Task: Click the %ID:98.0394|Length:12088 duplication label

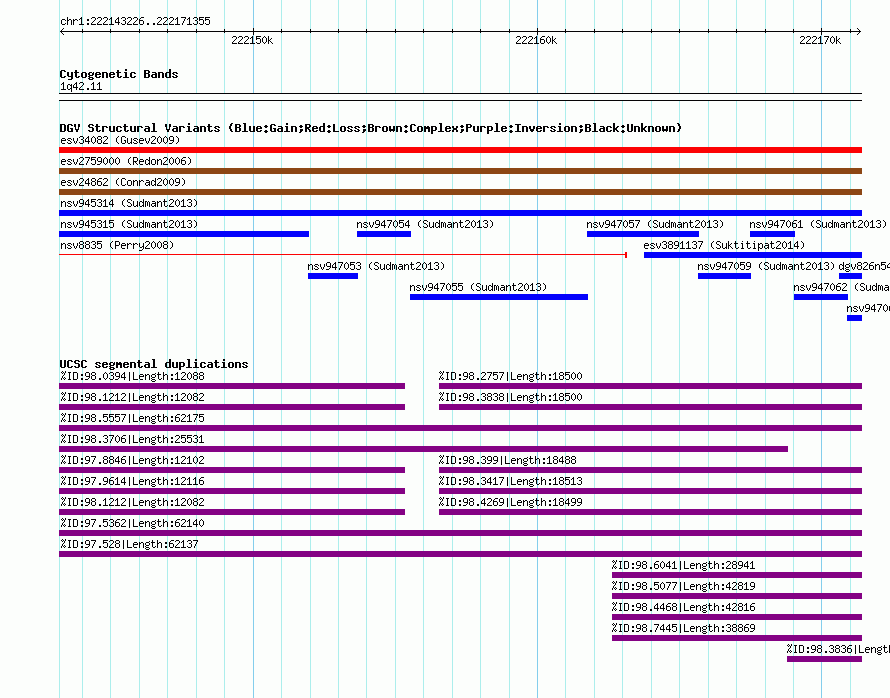Action: tap(132, 376)
